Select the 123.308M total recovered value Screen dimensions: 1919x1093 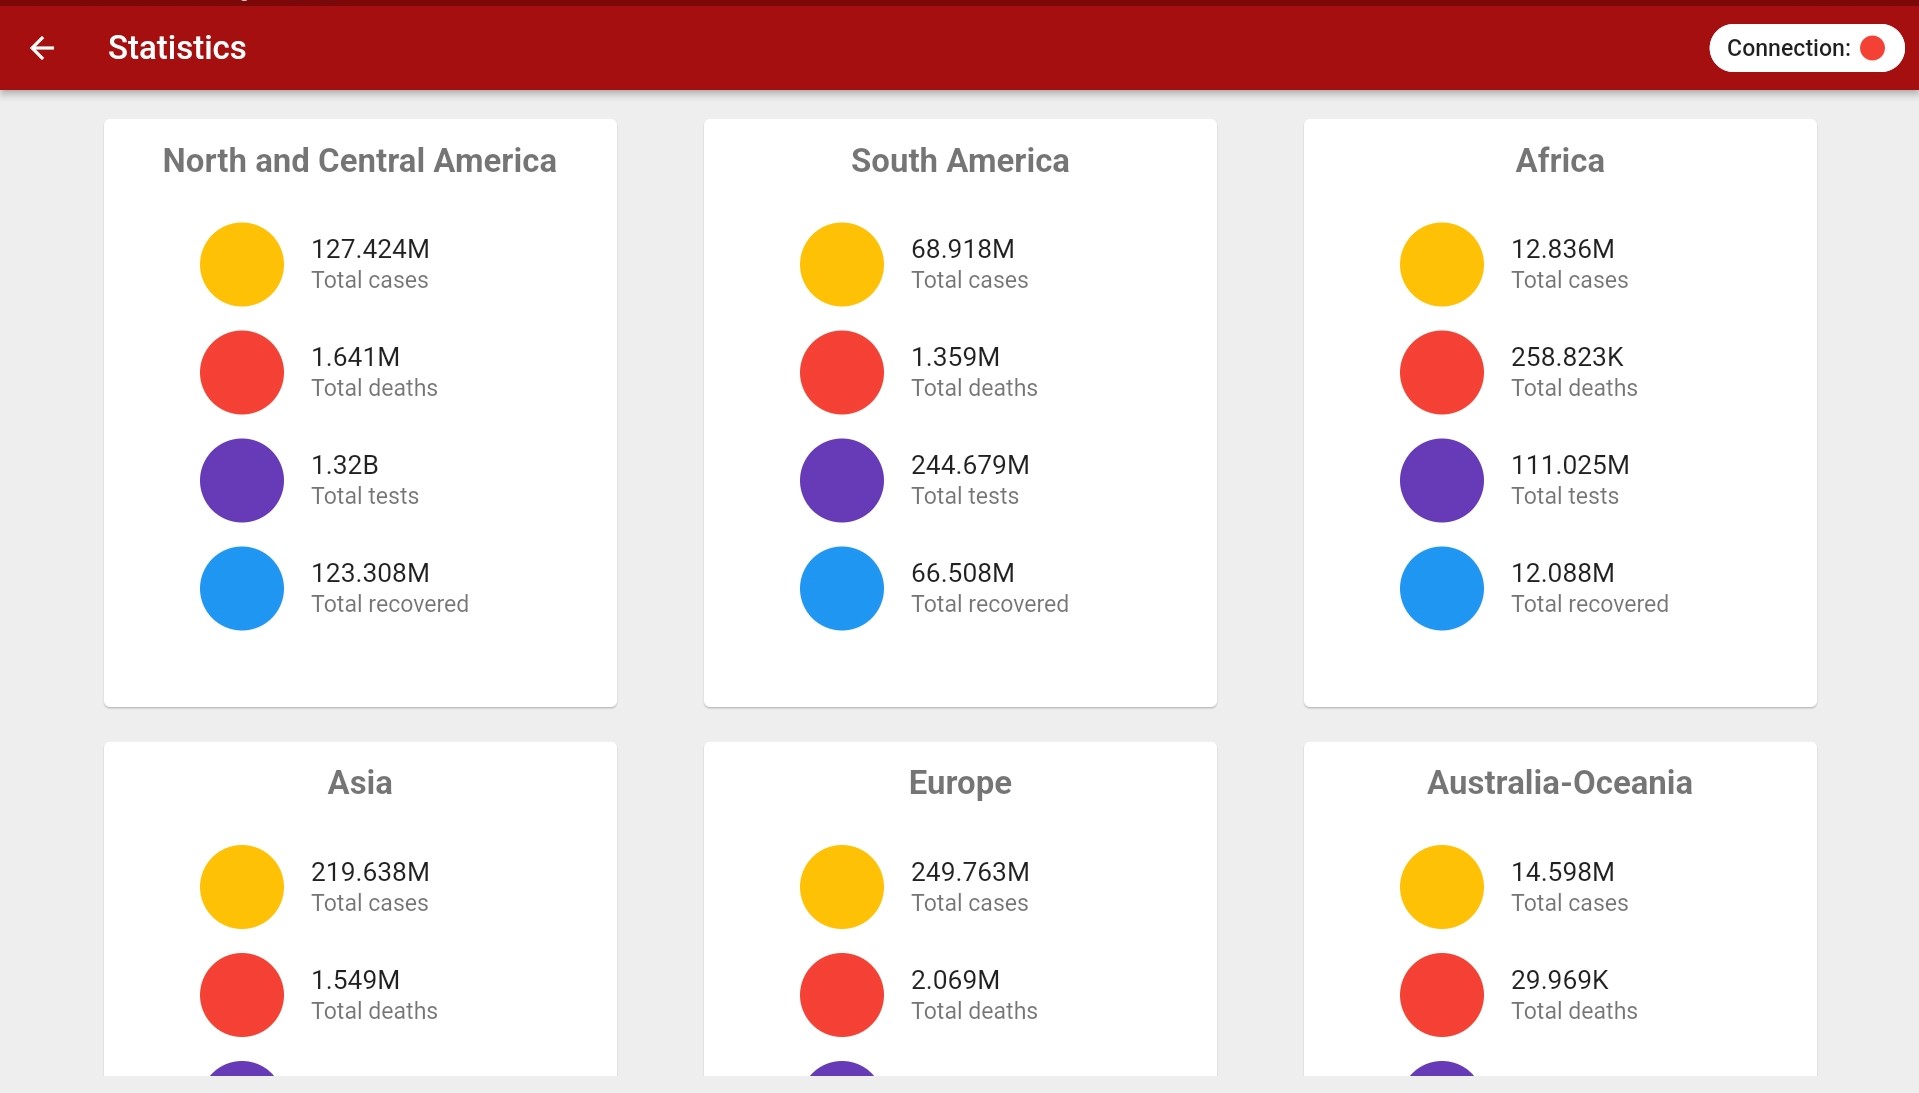click(x=370, y=573)
